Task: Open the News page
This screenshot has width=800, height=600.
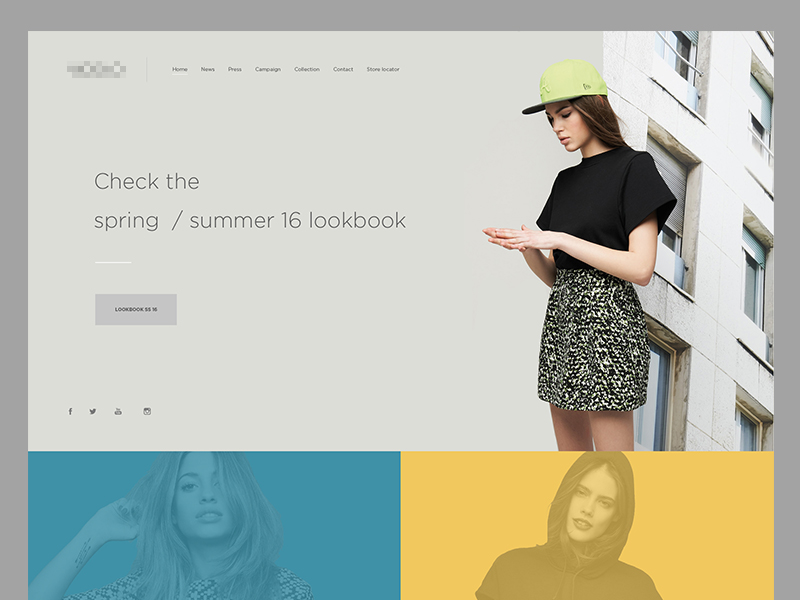Action: [208, 70]
